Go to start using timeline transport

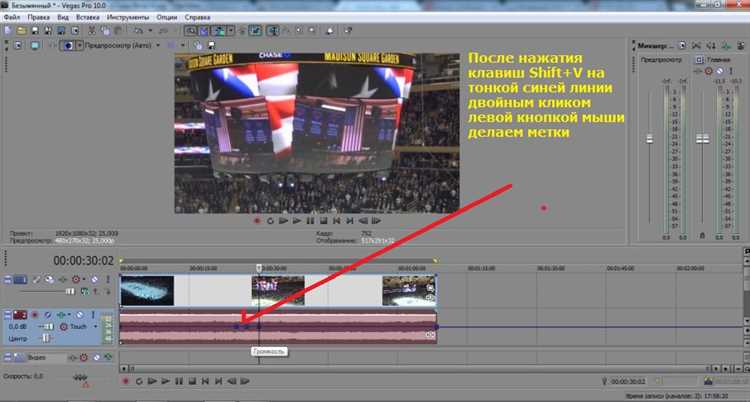click(205, 381)
